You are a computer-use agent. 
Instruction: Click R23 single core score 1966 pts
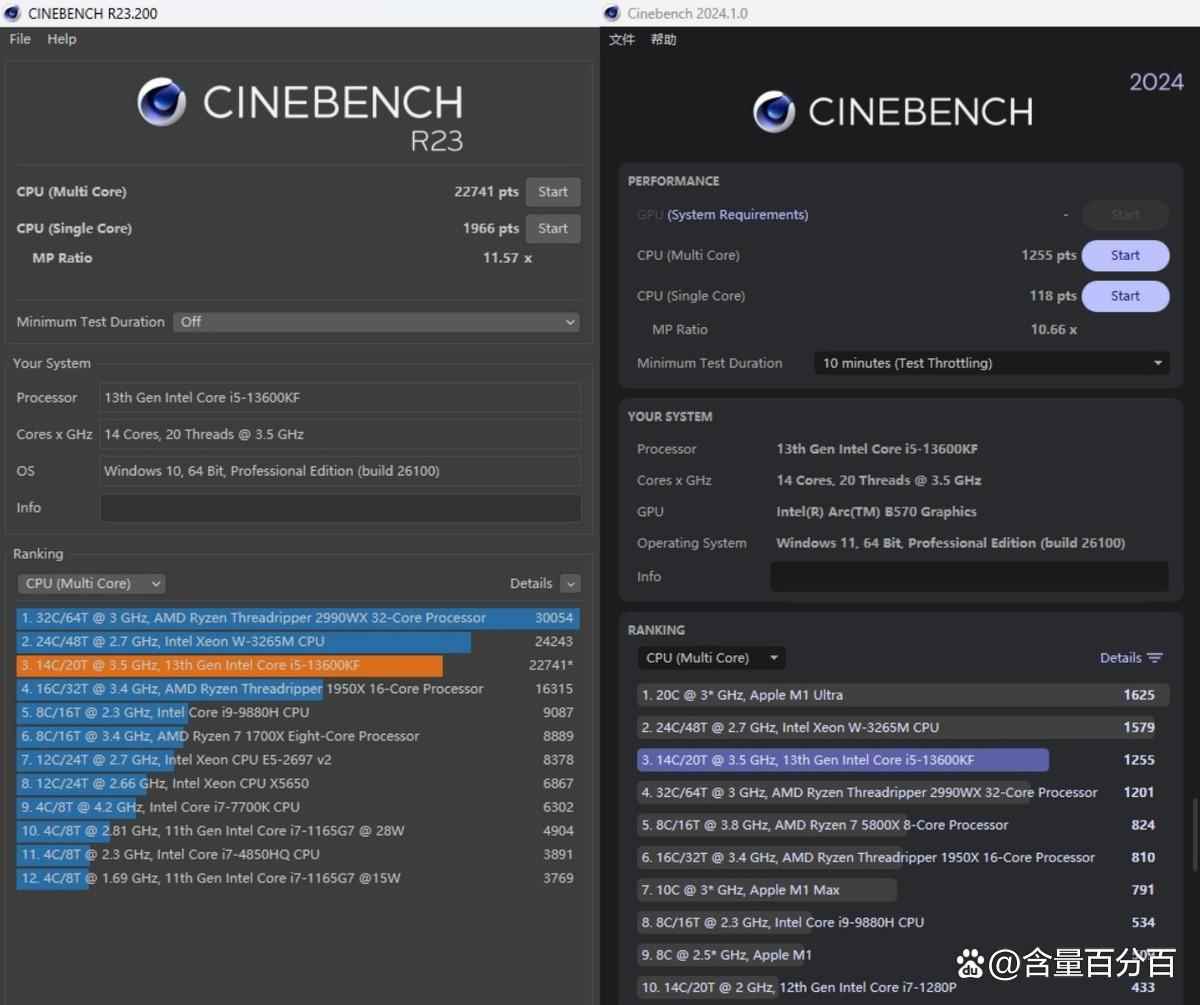click(x=490, y=228)
